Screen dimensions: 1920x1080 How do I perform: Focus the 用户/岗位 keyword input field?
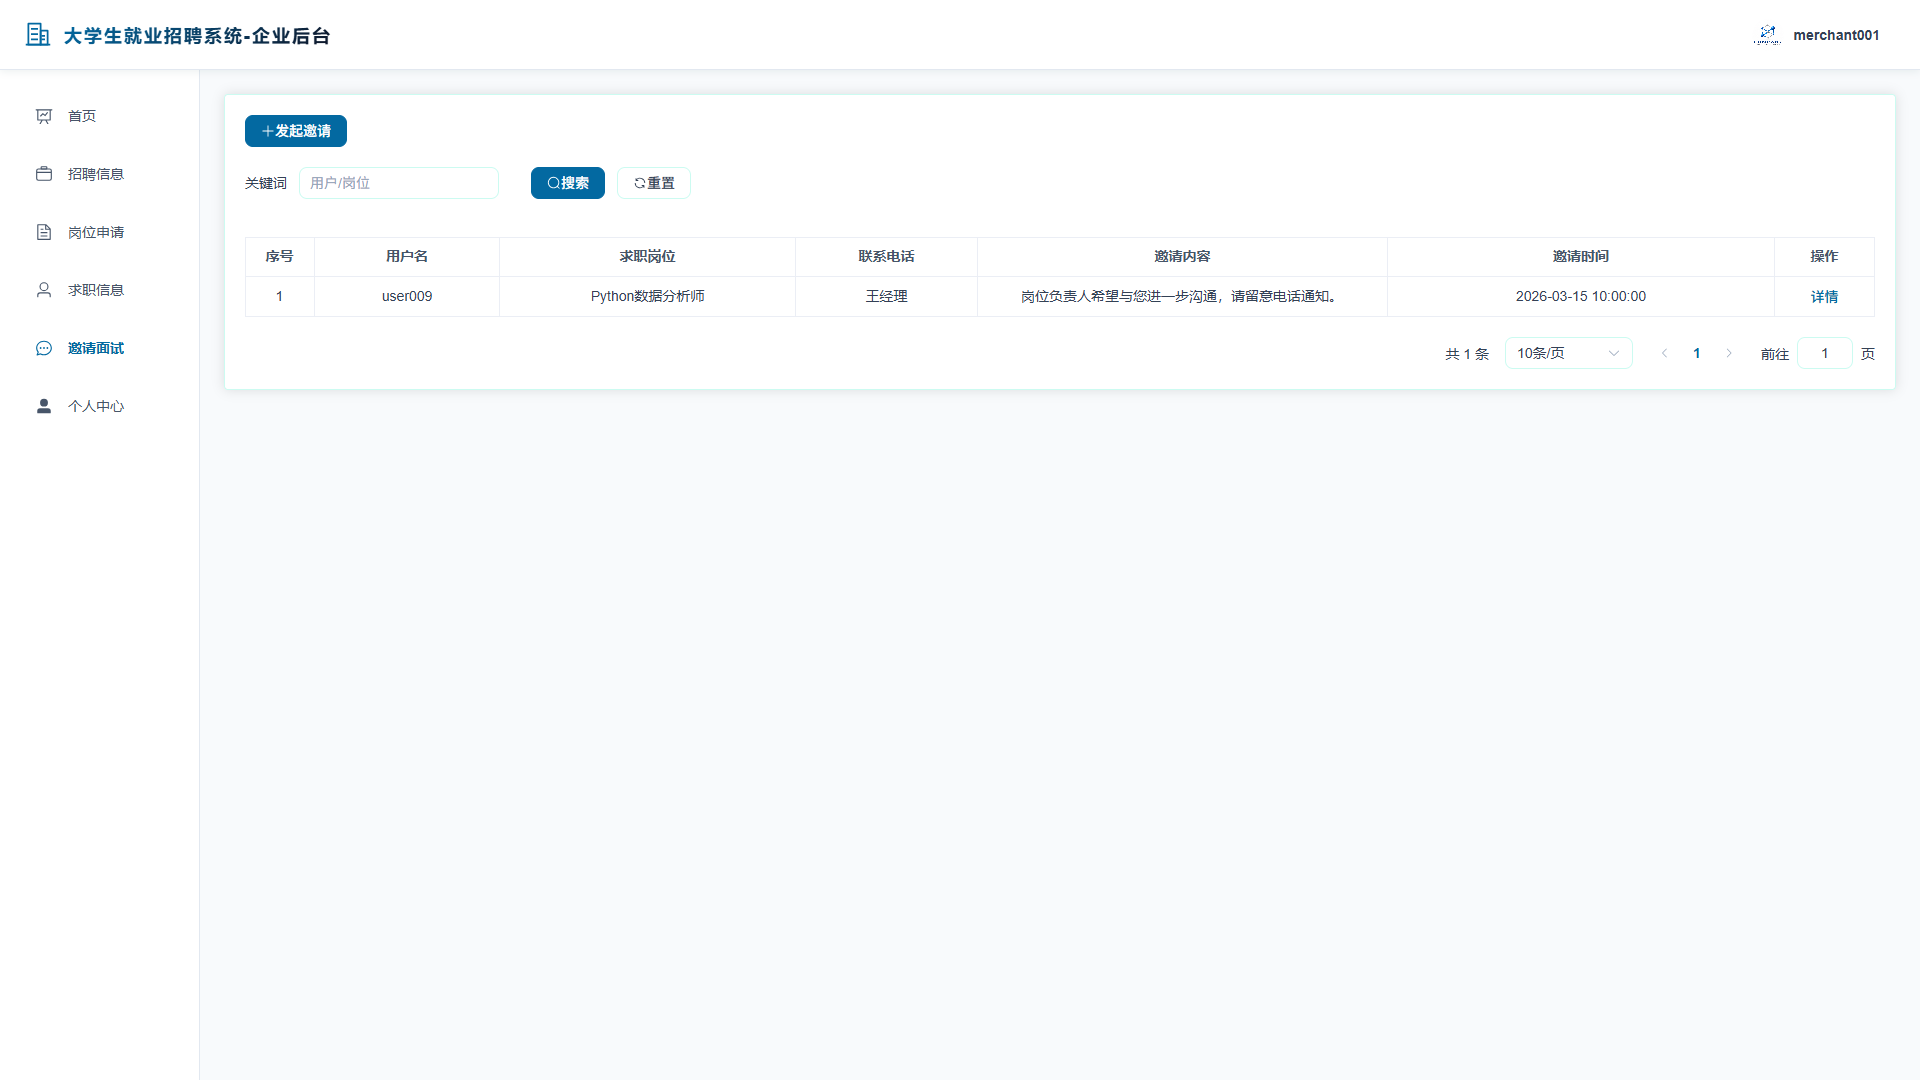[399, 183]
